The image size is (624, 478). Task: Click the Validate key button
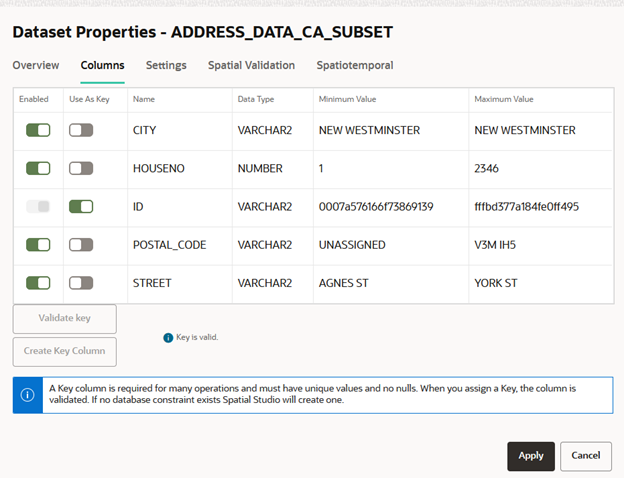pos(65,319)
